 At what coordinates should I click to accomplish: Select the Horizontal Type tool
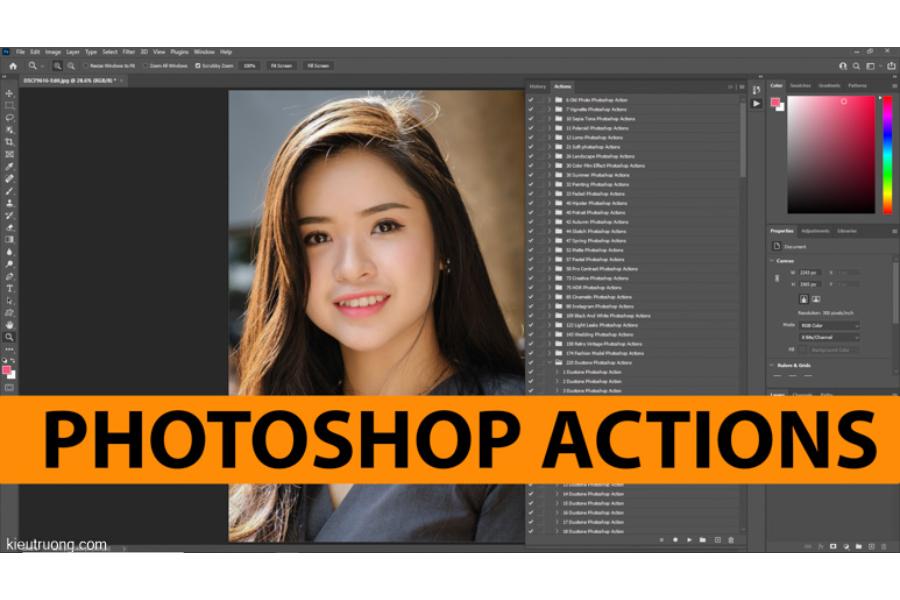coord(9,288)
